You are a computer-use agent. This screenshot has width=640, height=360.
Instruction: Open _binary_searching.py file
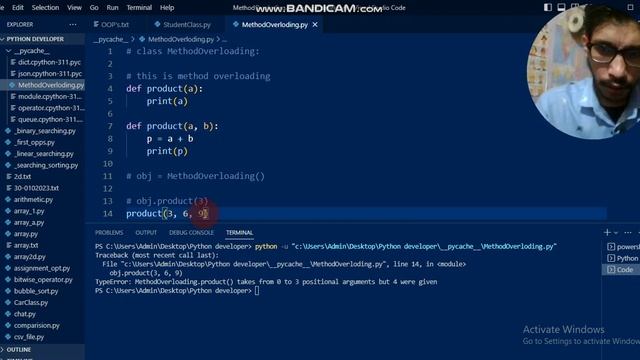44,131
